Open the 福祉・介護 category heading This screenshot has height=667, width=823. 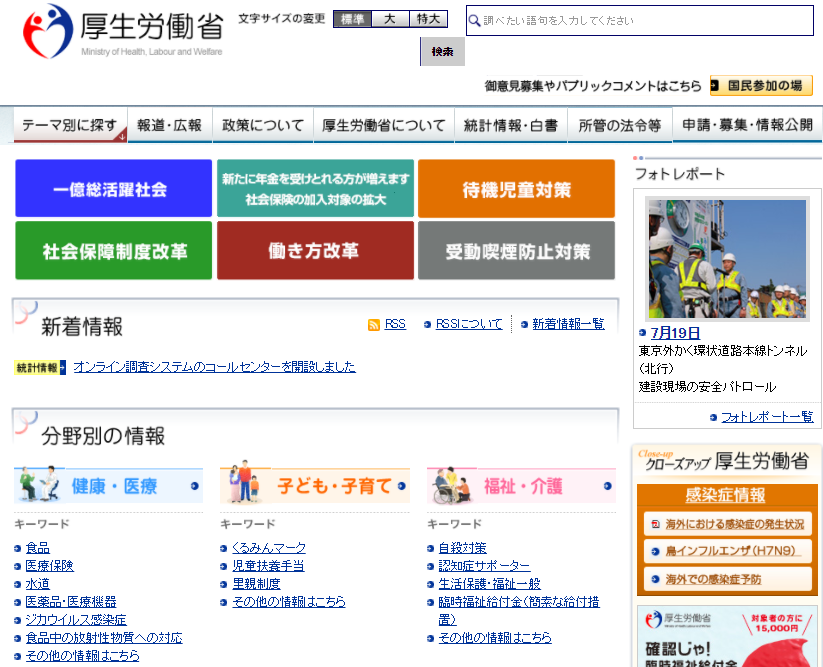pos(521,485)
